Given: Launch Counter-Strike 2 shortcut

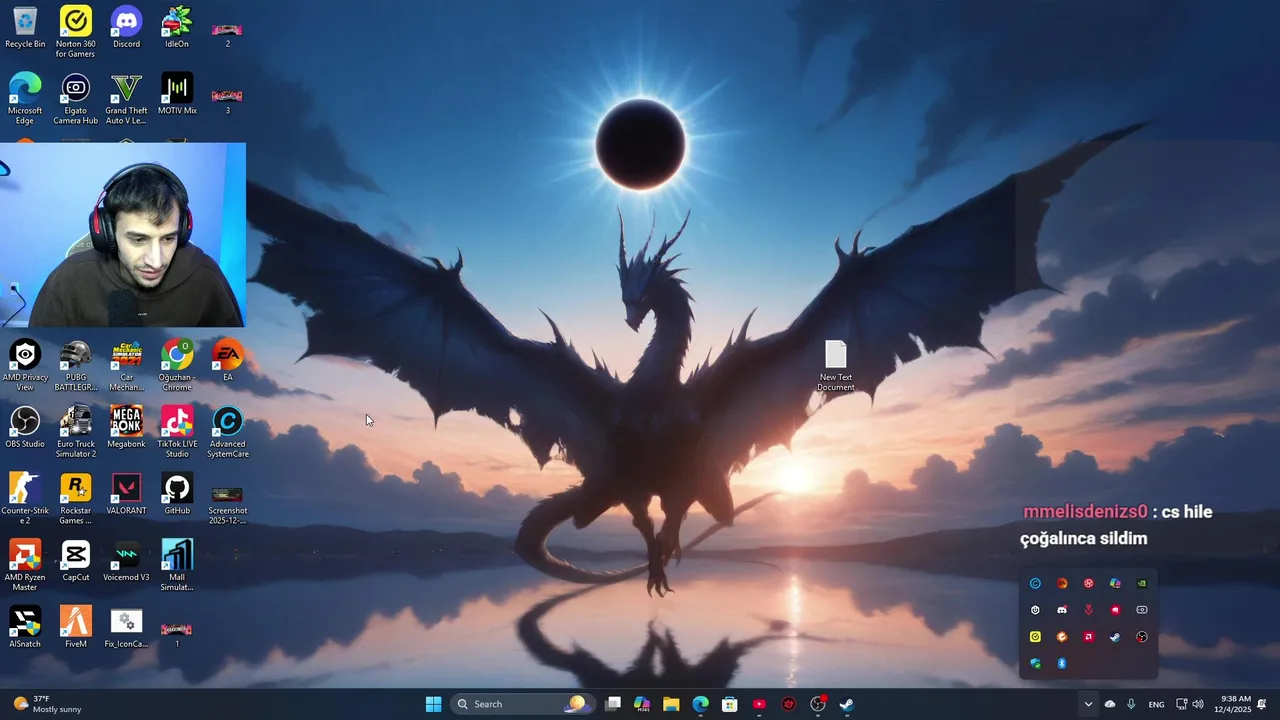Looking at the screenshot, I should (x=25, y=498).
